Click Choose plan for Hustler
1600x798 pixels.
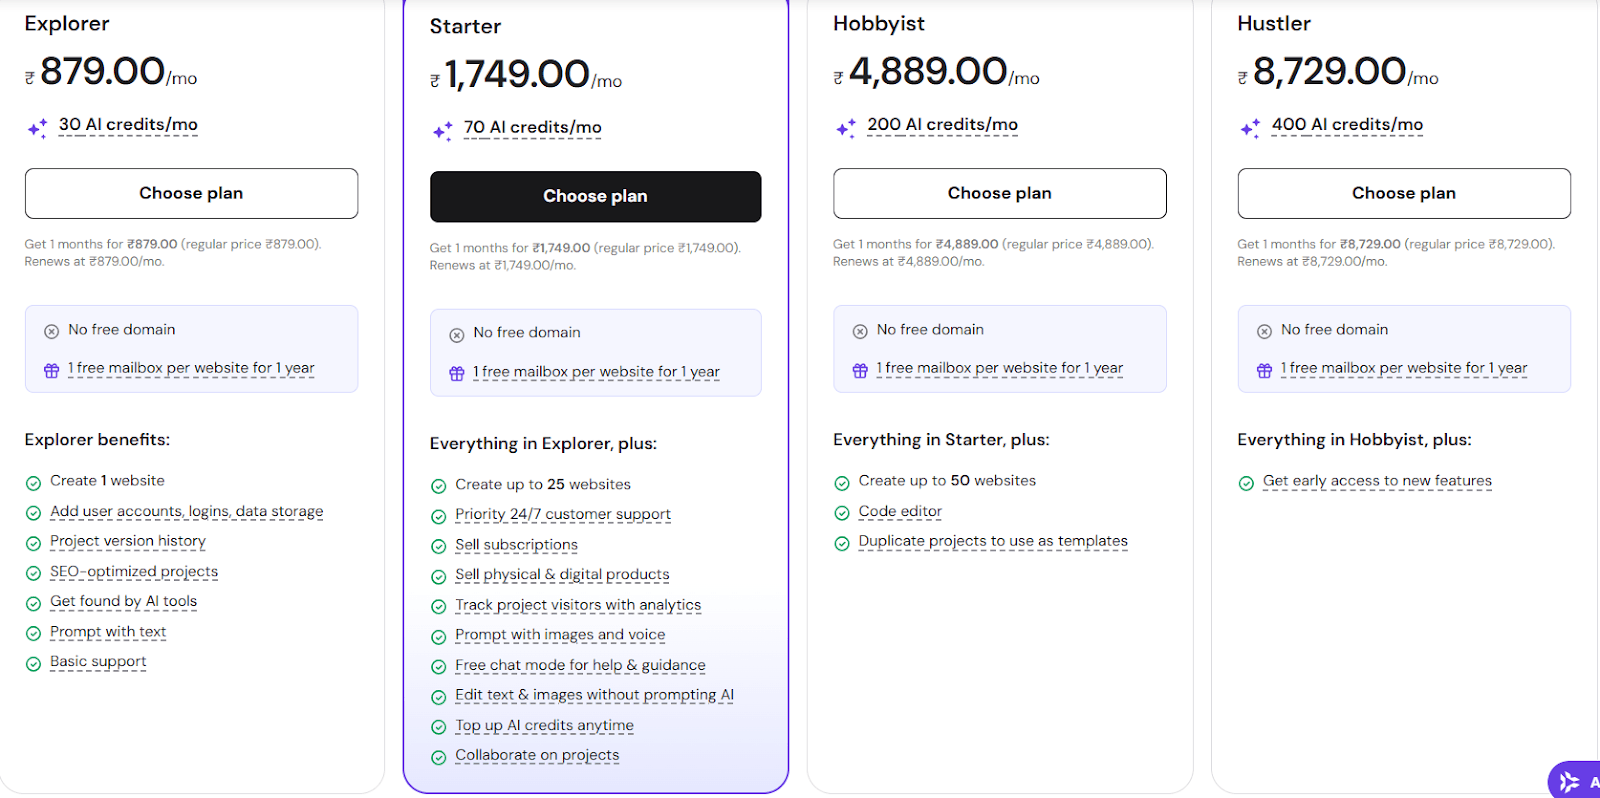1404,193
